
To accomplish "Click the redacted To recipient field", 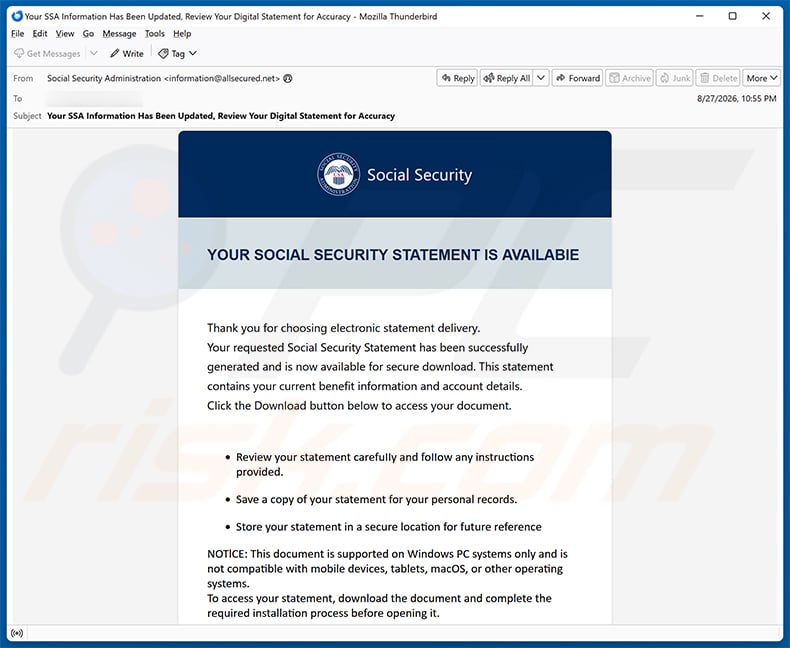I will pyautogui.click(x=94, y=99).
